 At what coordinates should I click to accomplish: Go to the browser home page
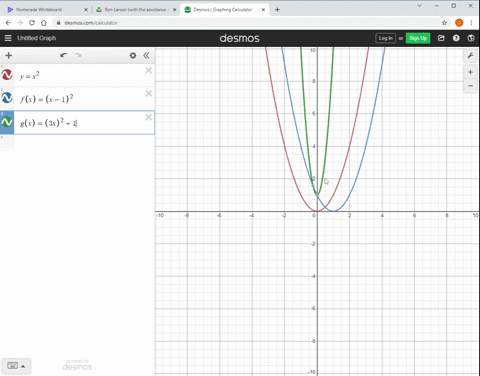click(44, 23)
